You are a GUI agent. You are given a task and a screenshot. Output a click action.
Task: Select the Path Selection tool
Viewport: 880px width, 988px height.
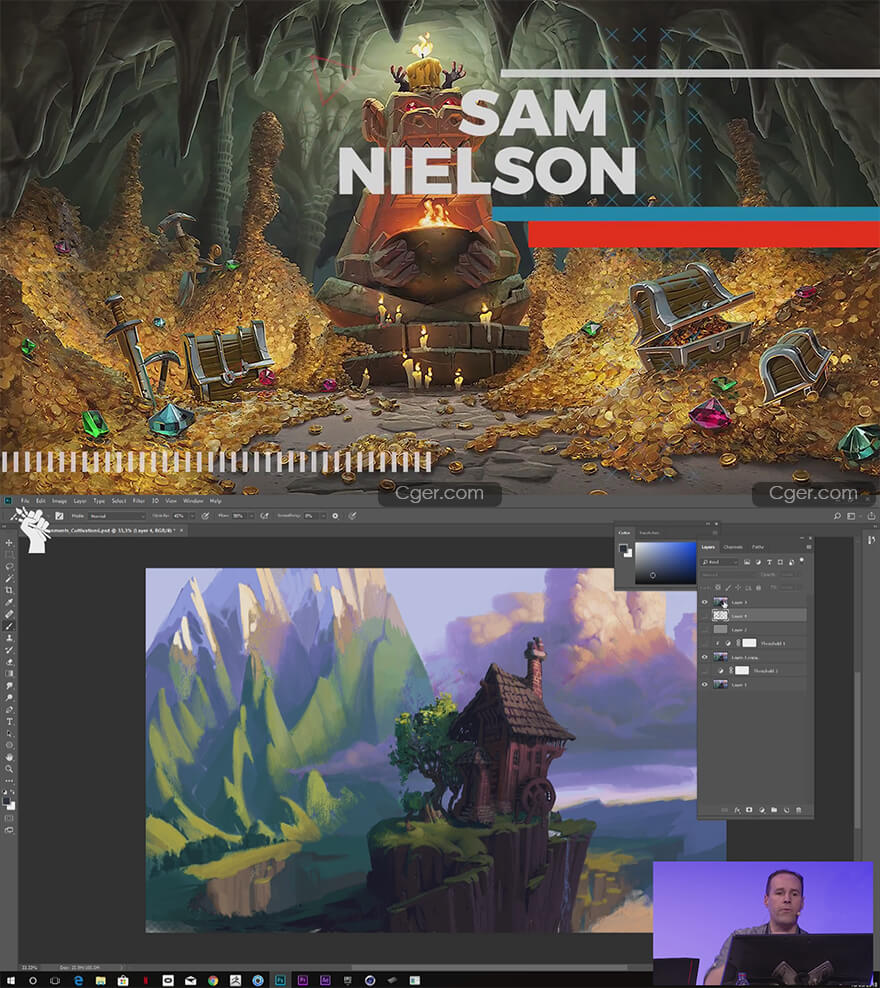[9, 734]
